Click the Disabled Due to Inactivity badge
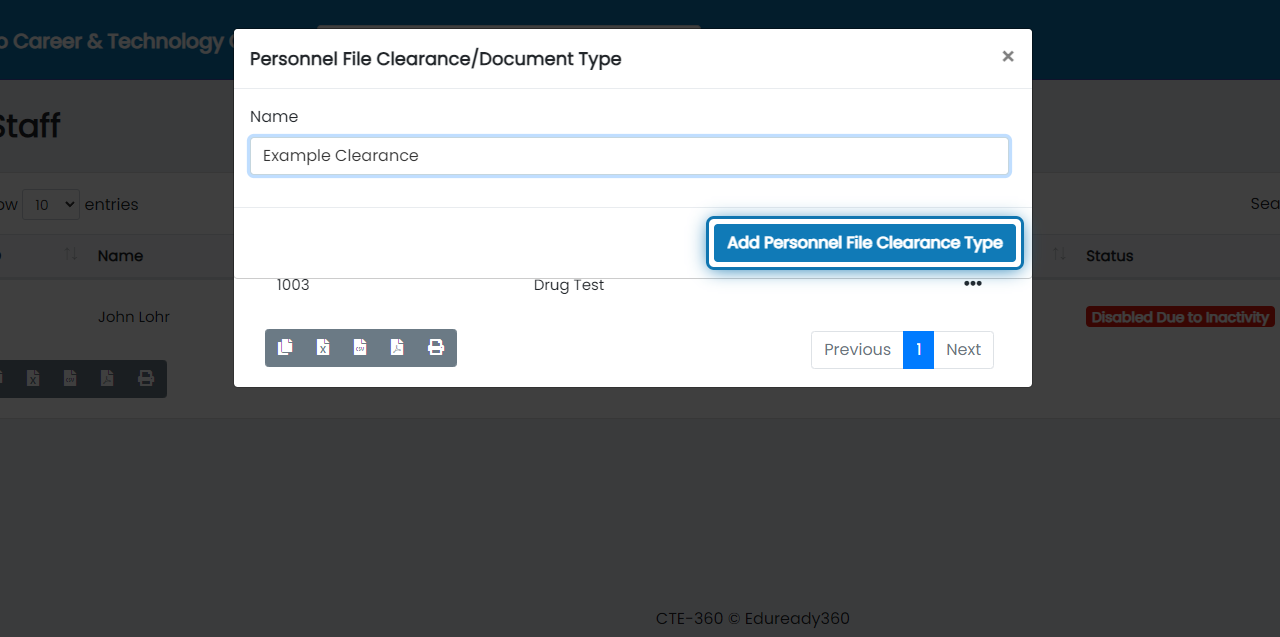 (1180, 317)
